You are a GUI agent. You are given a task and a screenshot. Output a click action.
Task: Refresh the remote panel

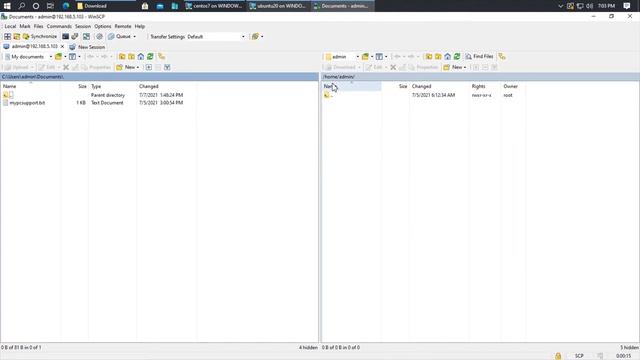(x=457, y=57)
